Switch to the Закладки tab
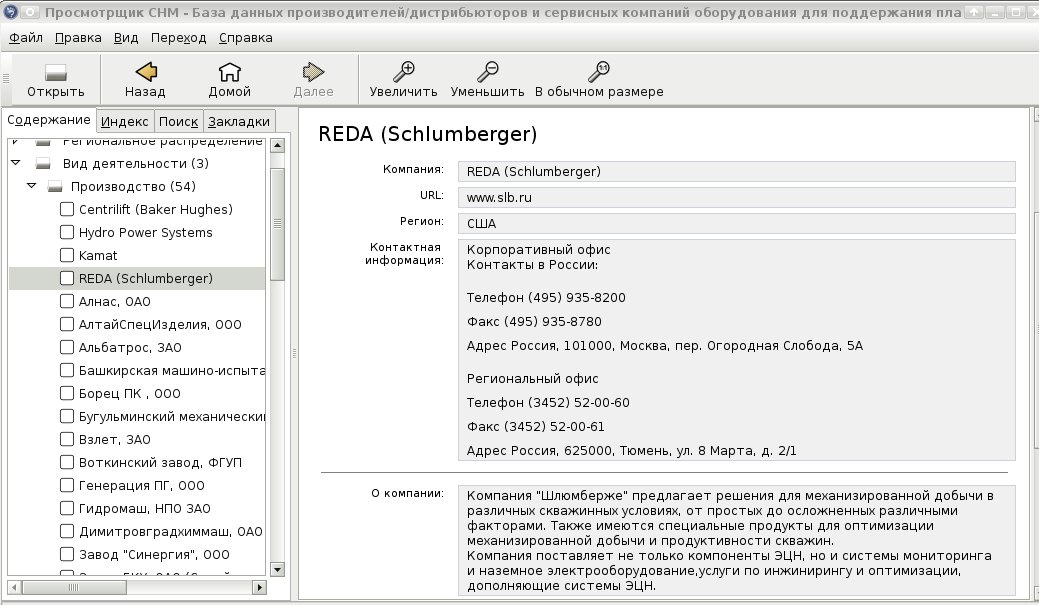 [239, 121]
